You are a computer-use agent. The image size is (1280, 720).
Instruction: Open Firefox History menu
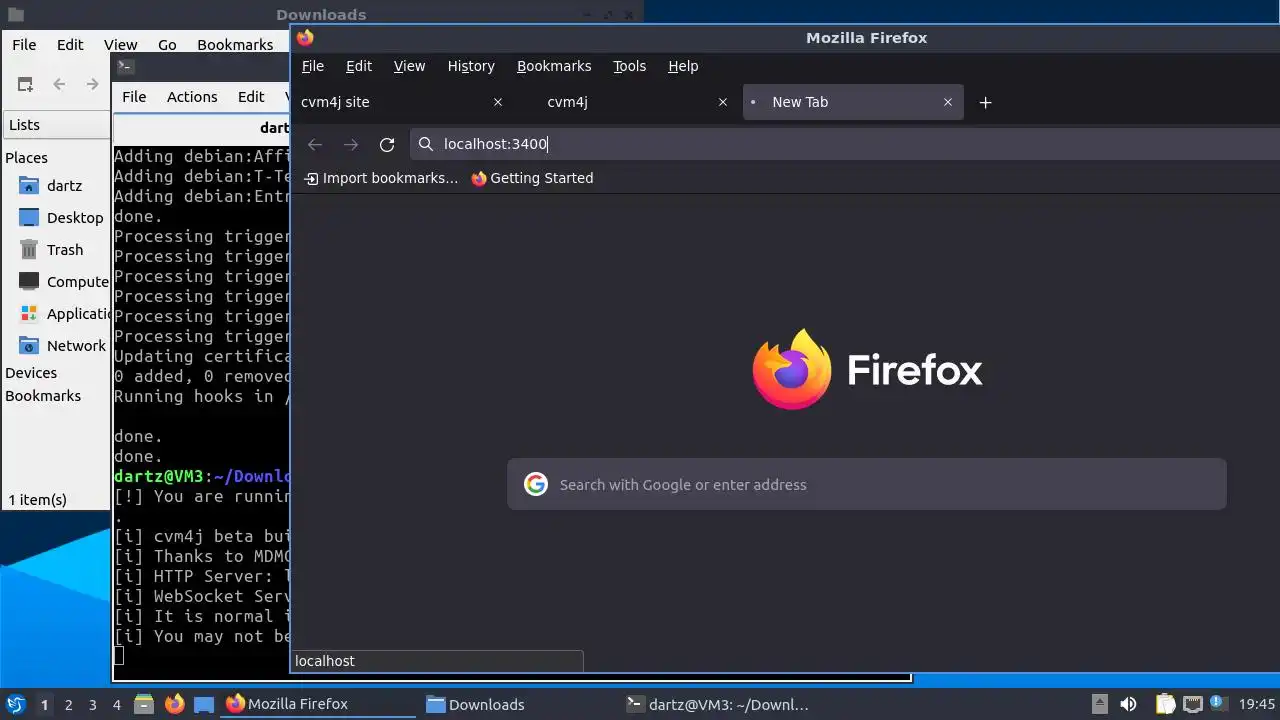[471, 66]
